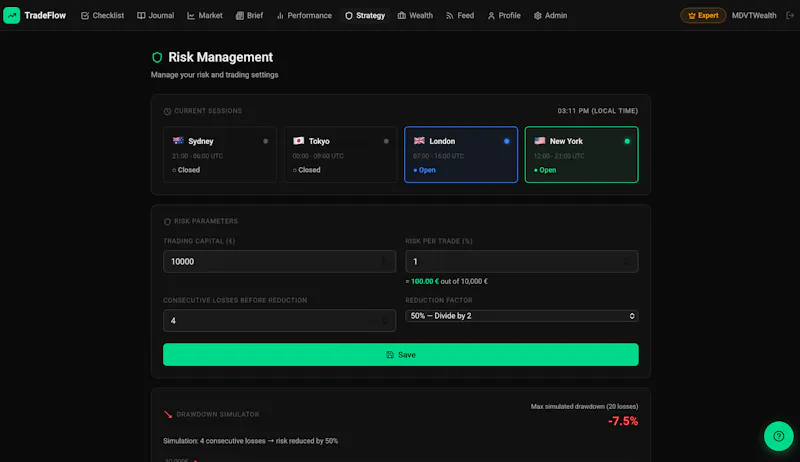This screenshot has height=462, width=800.
Task: Open the Brief section
Action: [x=249, y=15]
